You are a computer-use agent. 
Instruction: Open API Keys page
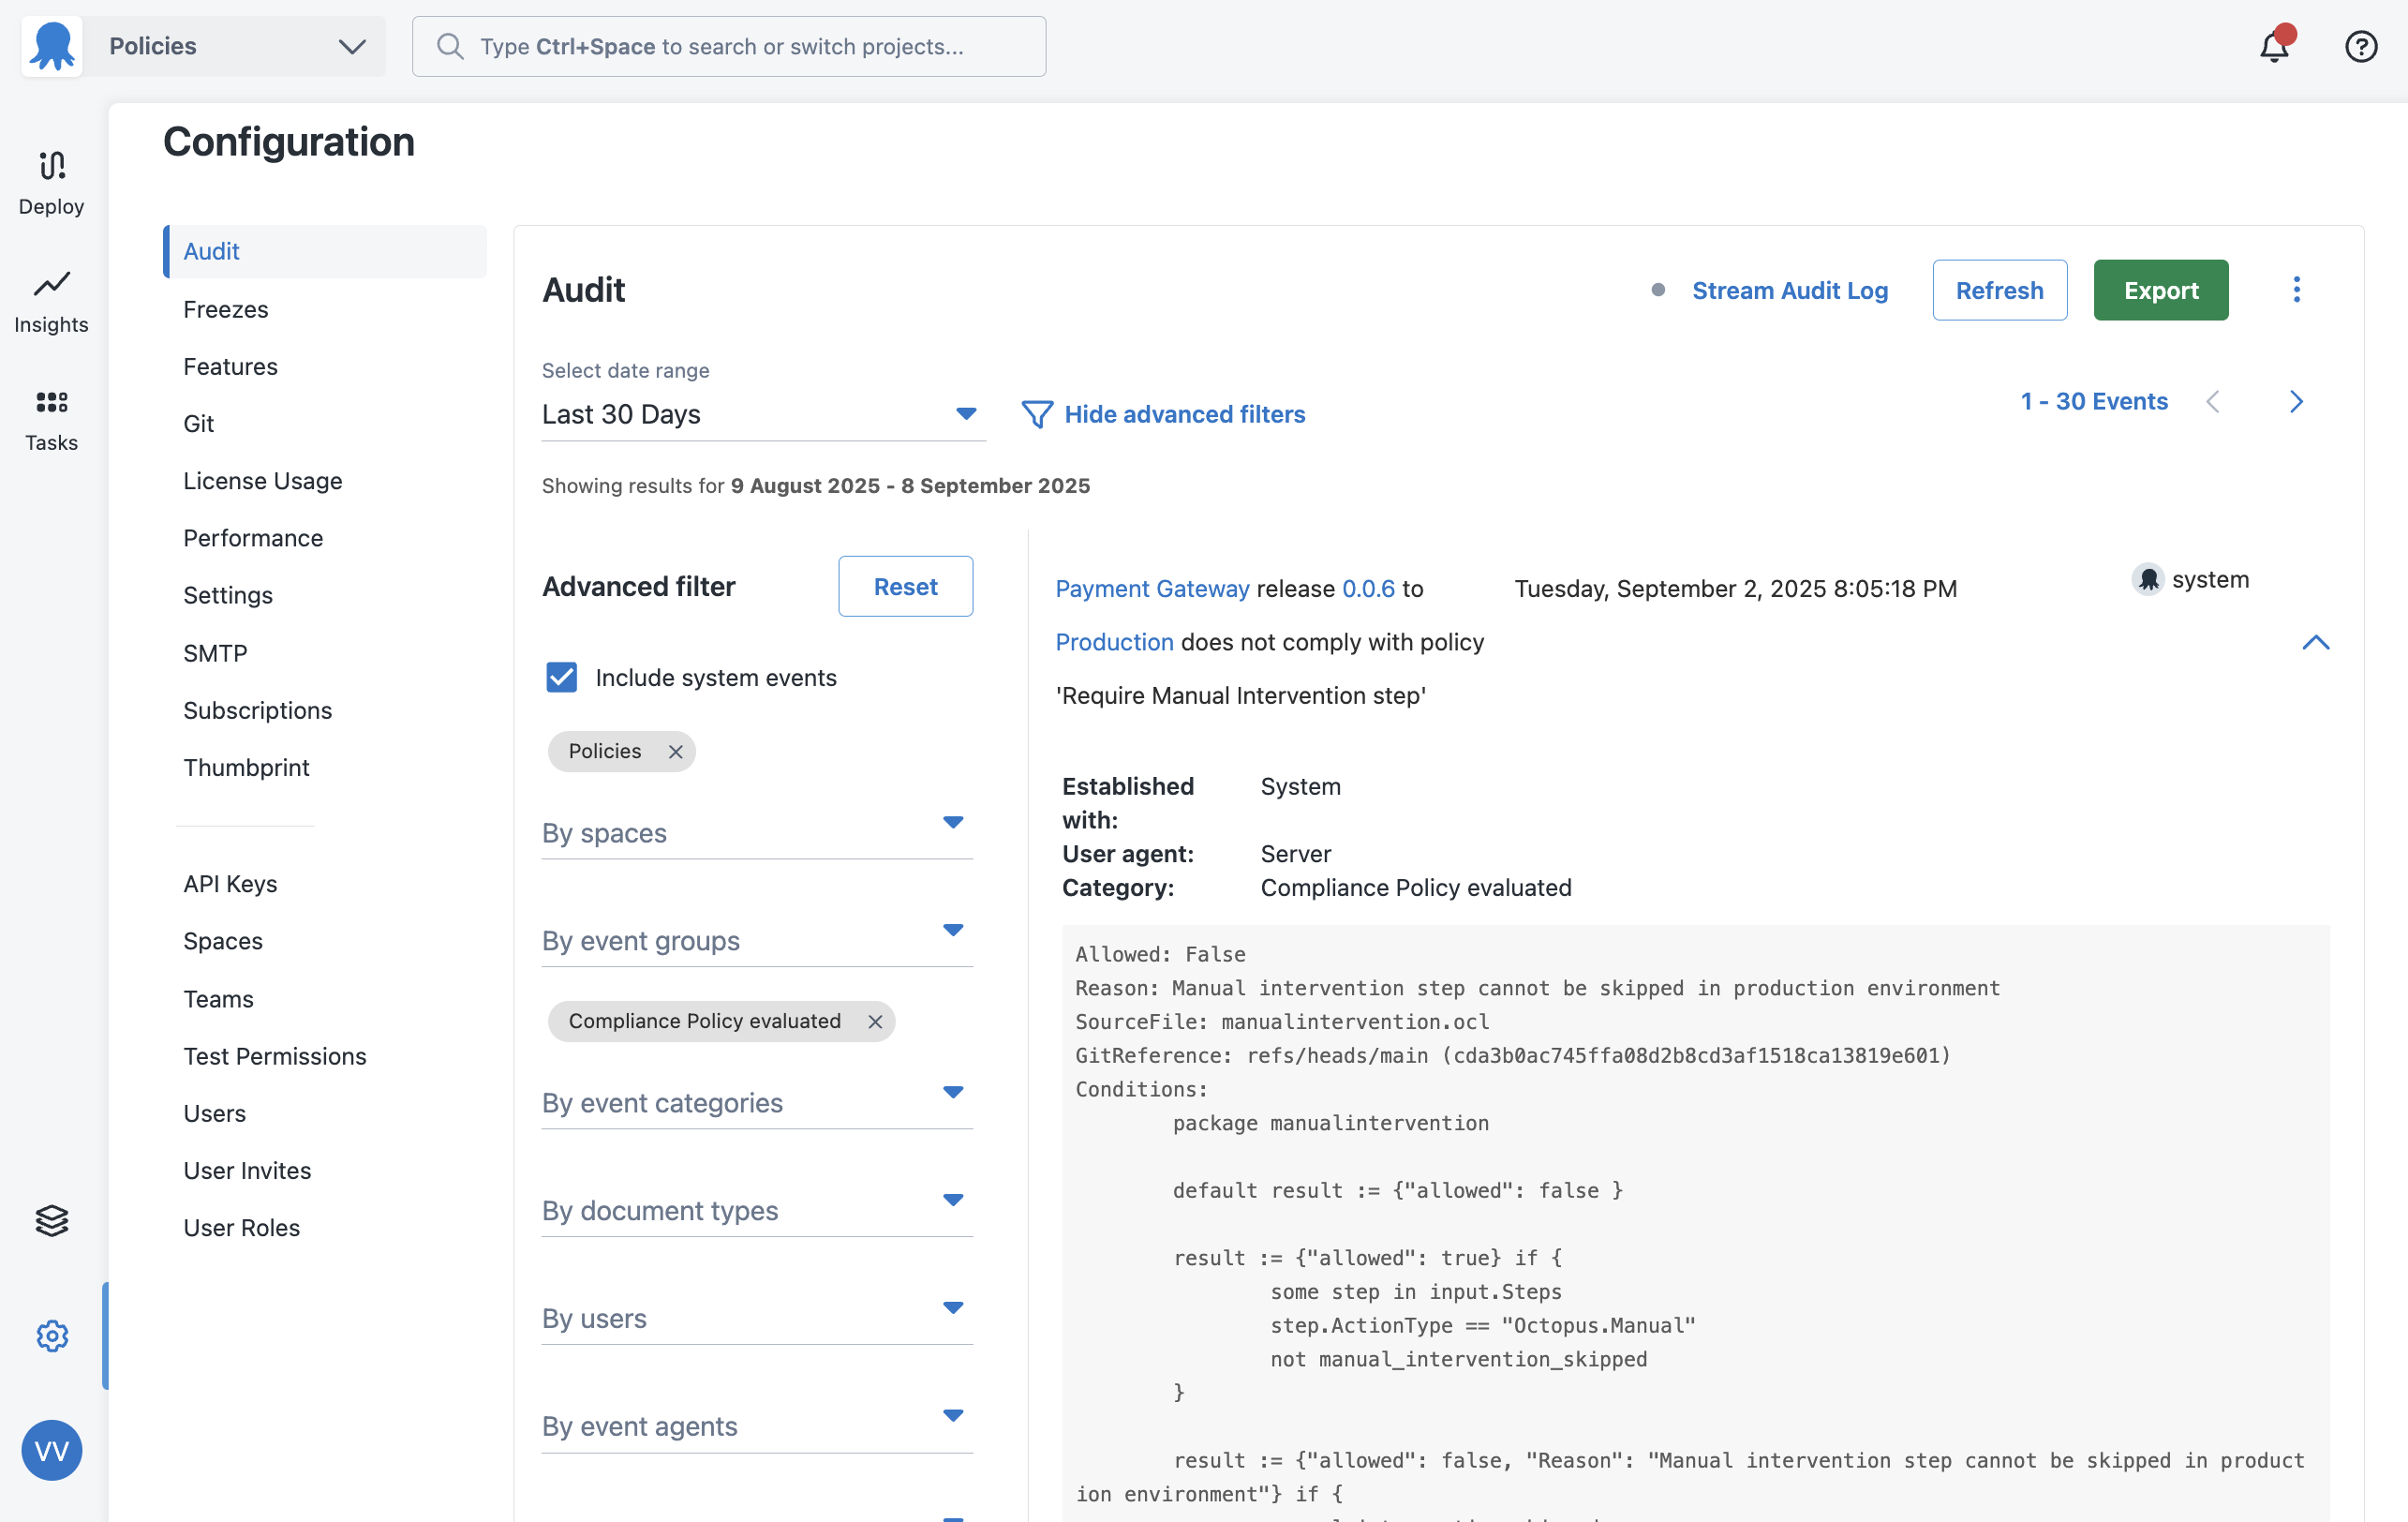pyautogui.click(x=230, y=884)
